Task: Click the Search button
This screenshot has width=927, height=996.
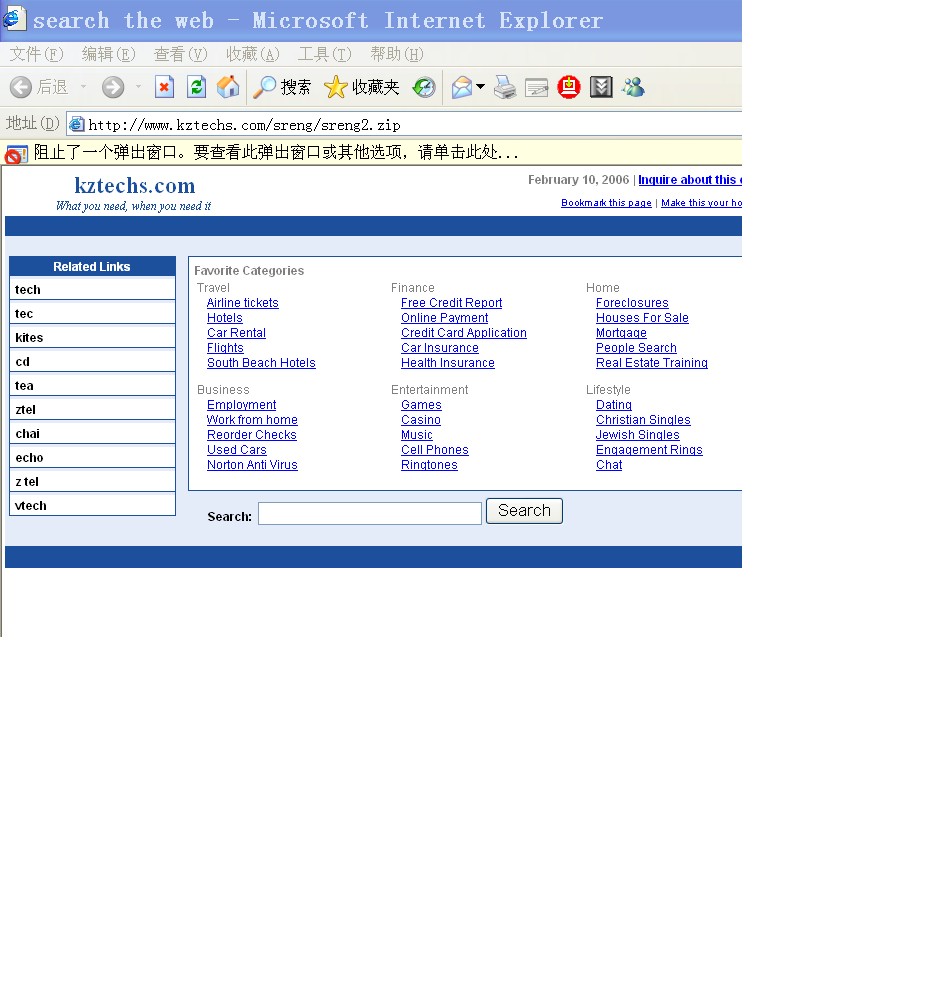Action: point(524,511)
